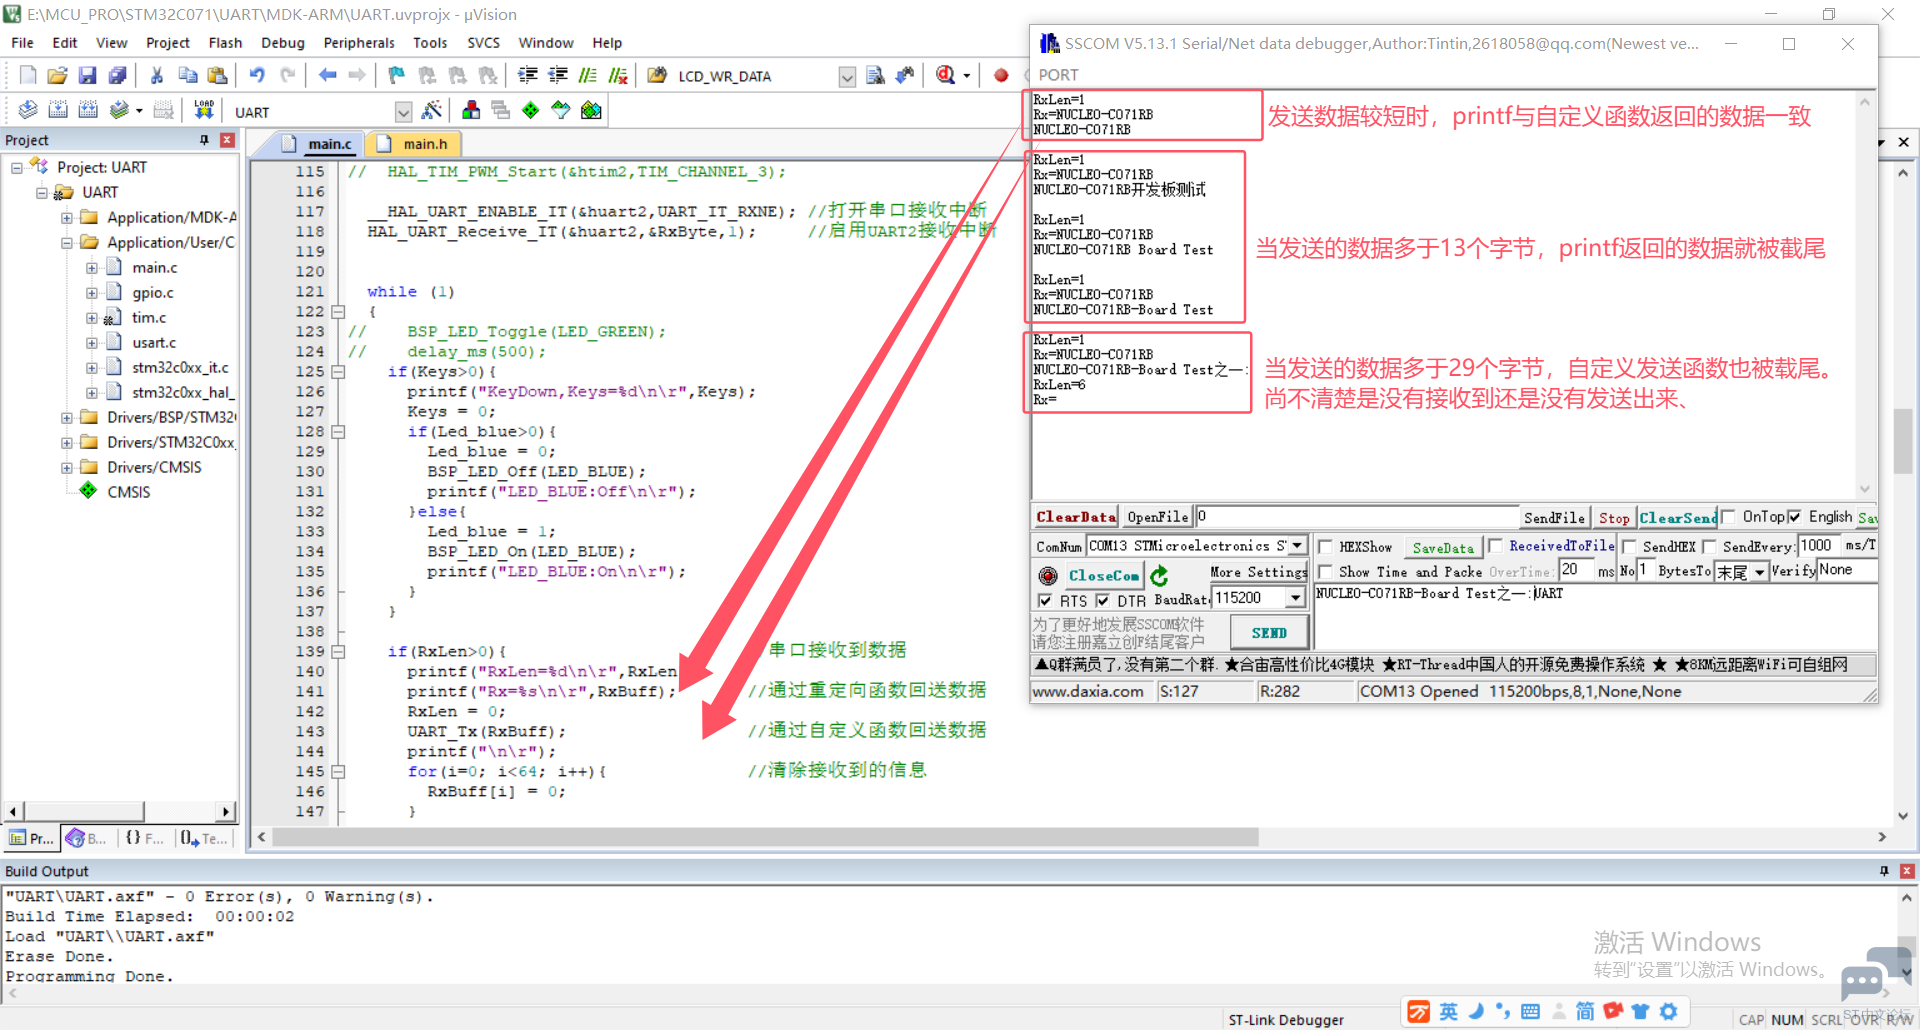Image resolution: width=1920 pixels, height=1030 pixels.
Task: Uncheck the RTS checkbox
Action: (x=1045, y=601)
